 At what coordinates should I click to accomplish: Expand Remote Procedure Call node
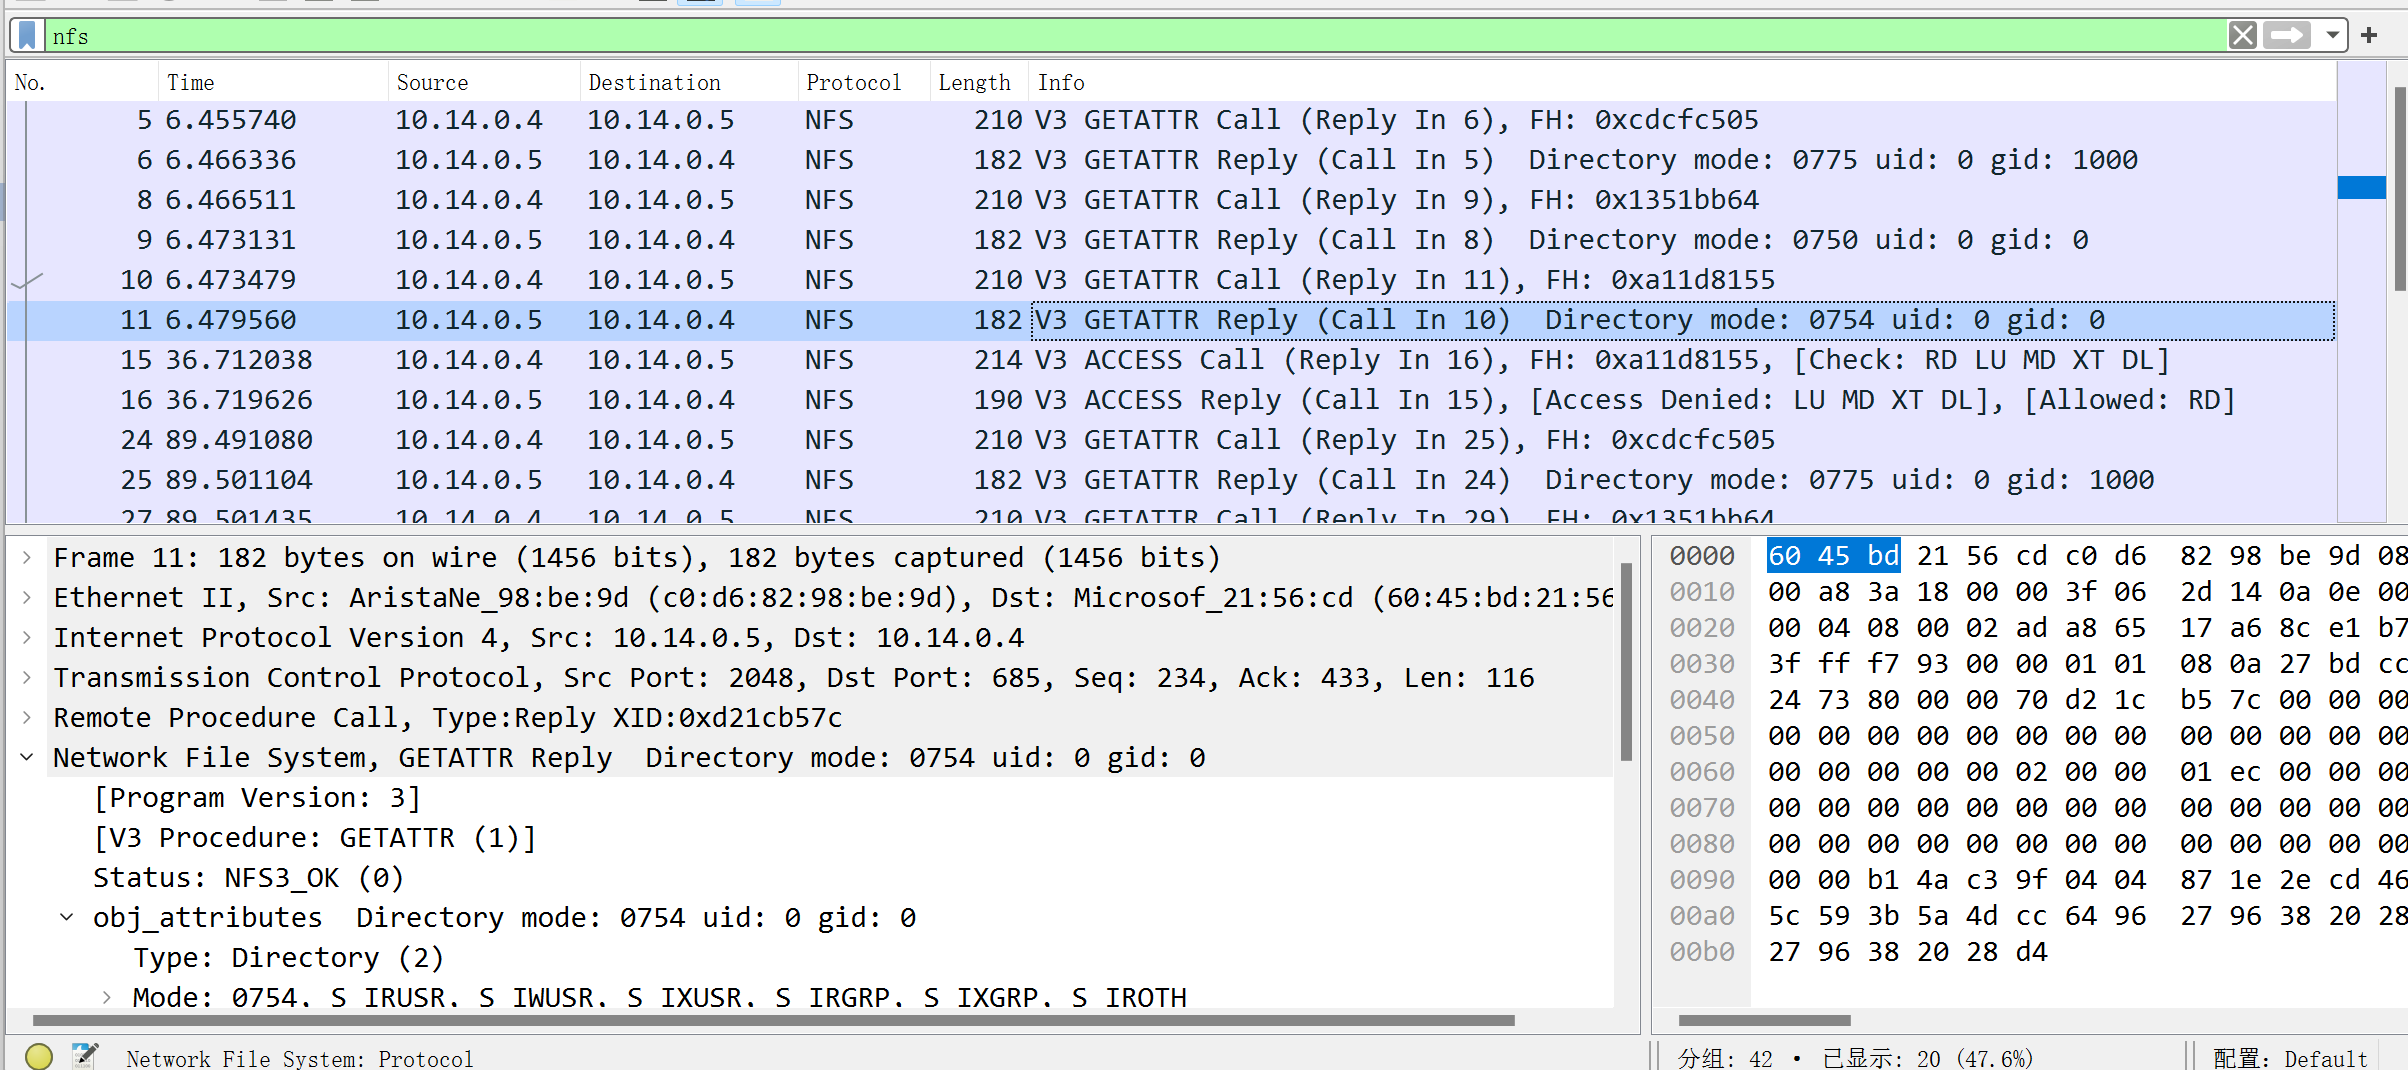tap(27, 718)
